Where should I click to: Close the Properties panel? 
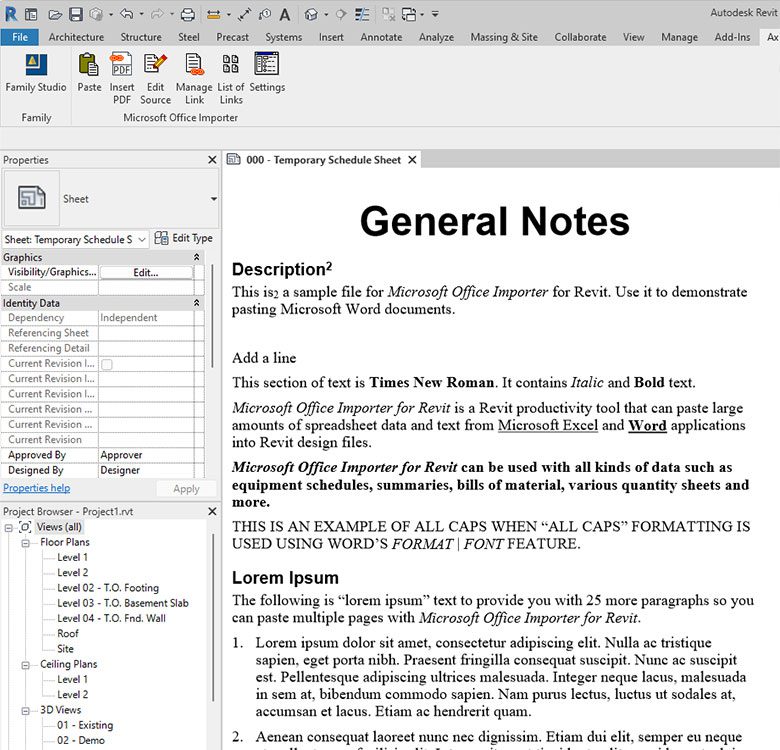click(212, 160)
